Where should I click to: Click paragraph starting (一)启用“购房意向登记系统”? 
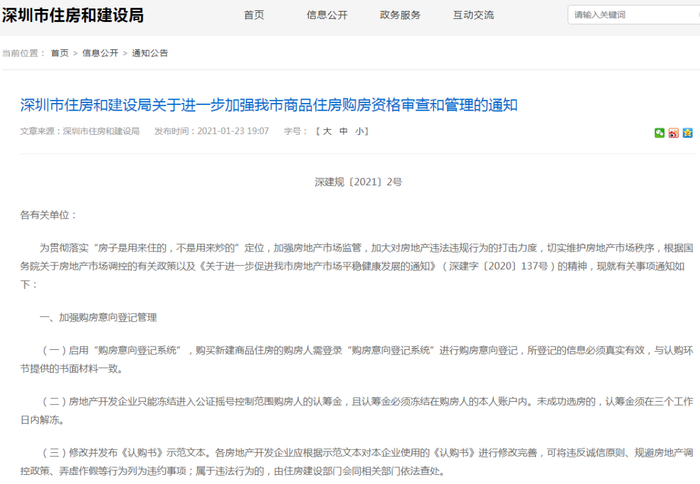(357, 359)
